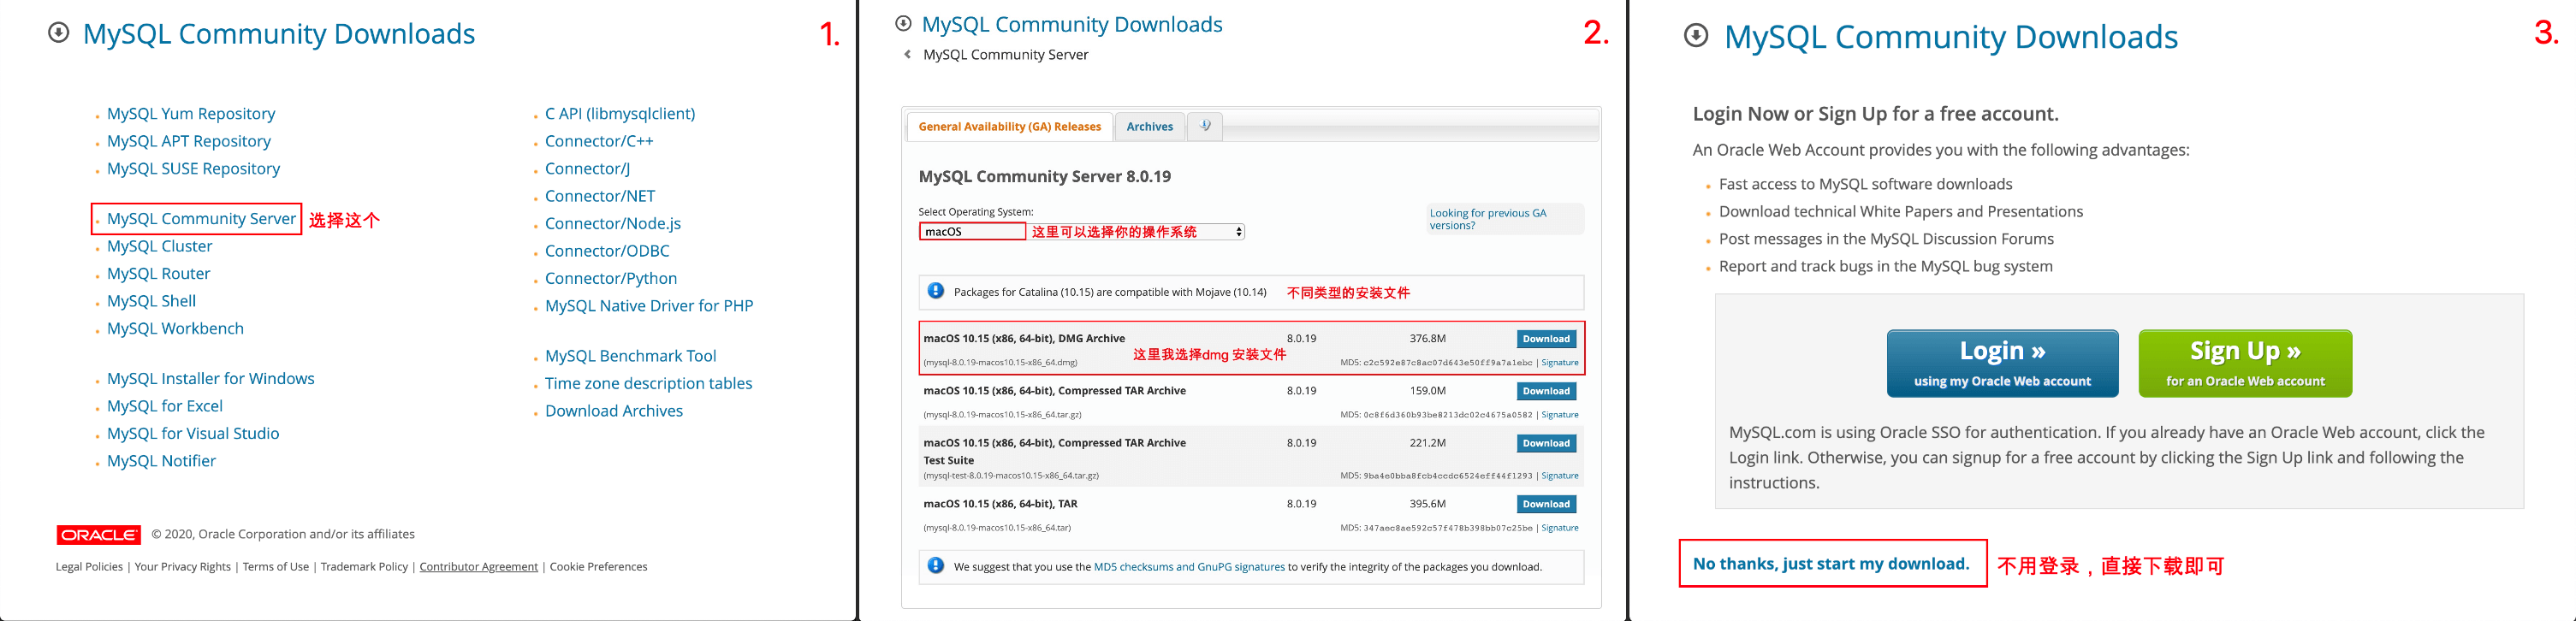This screenshot has height=621, width=2576.
Task: Open the Connector/NET link
Action: pos(600,196)
